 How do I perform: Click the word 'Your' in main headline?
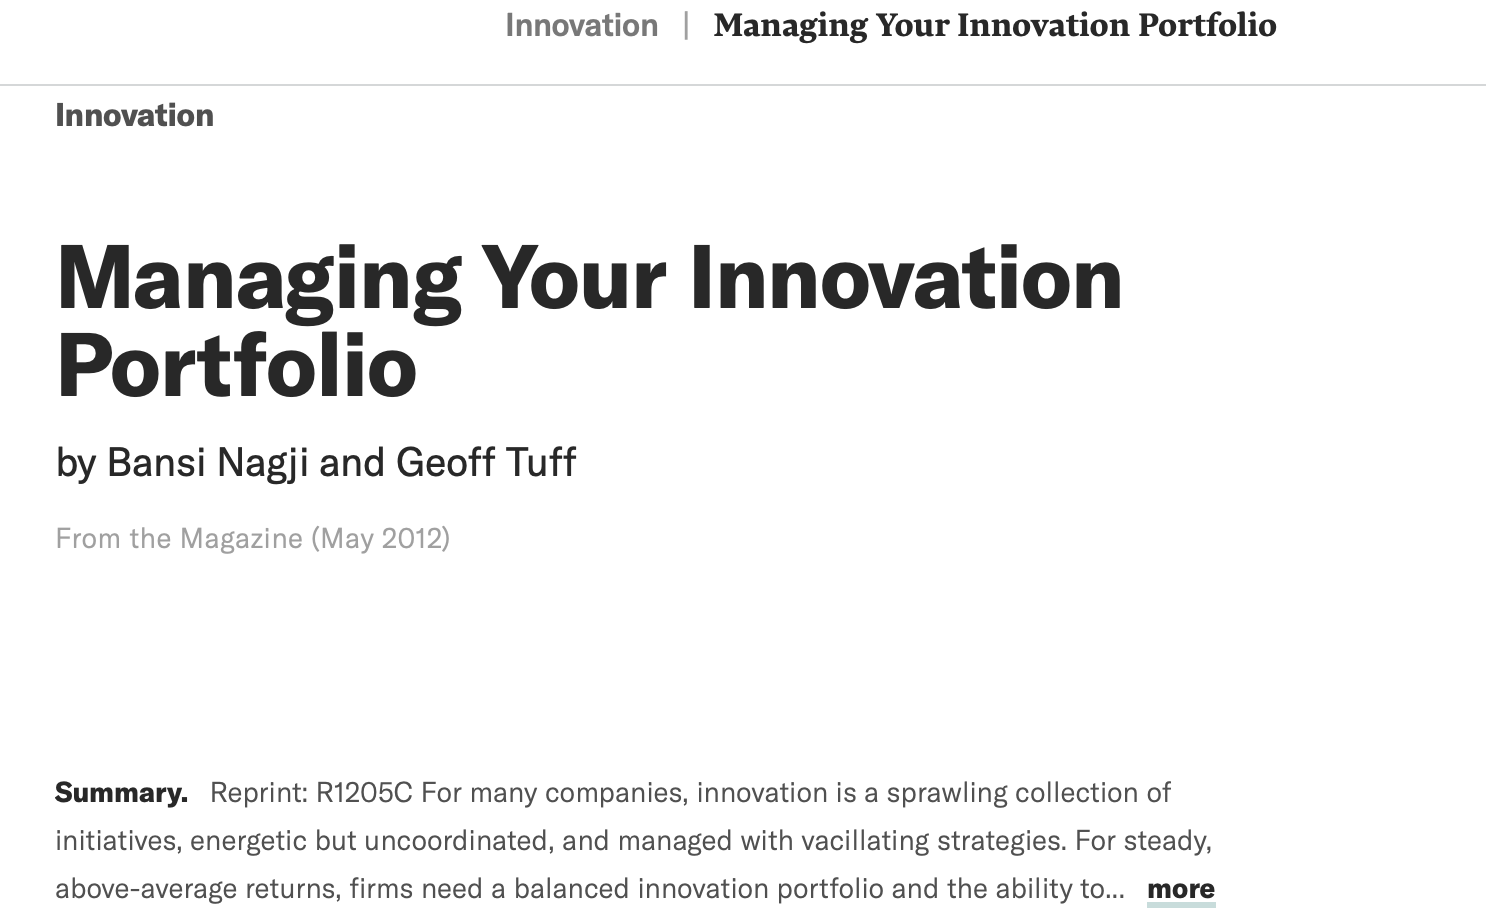573,279
